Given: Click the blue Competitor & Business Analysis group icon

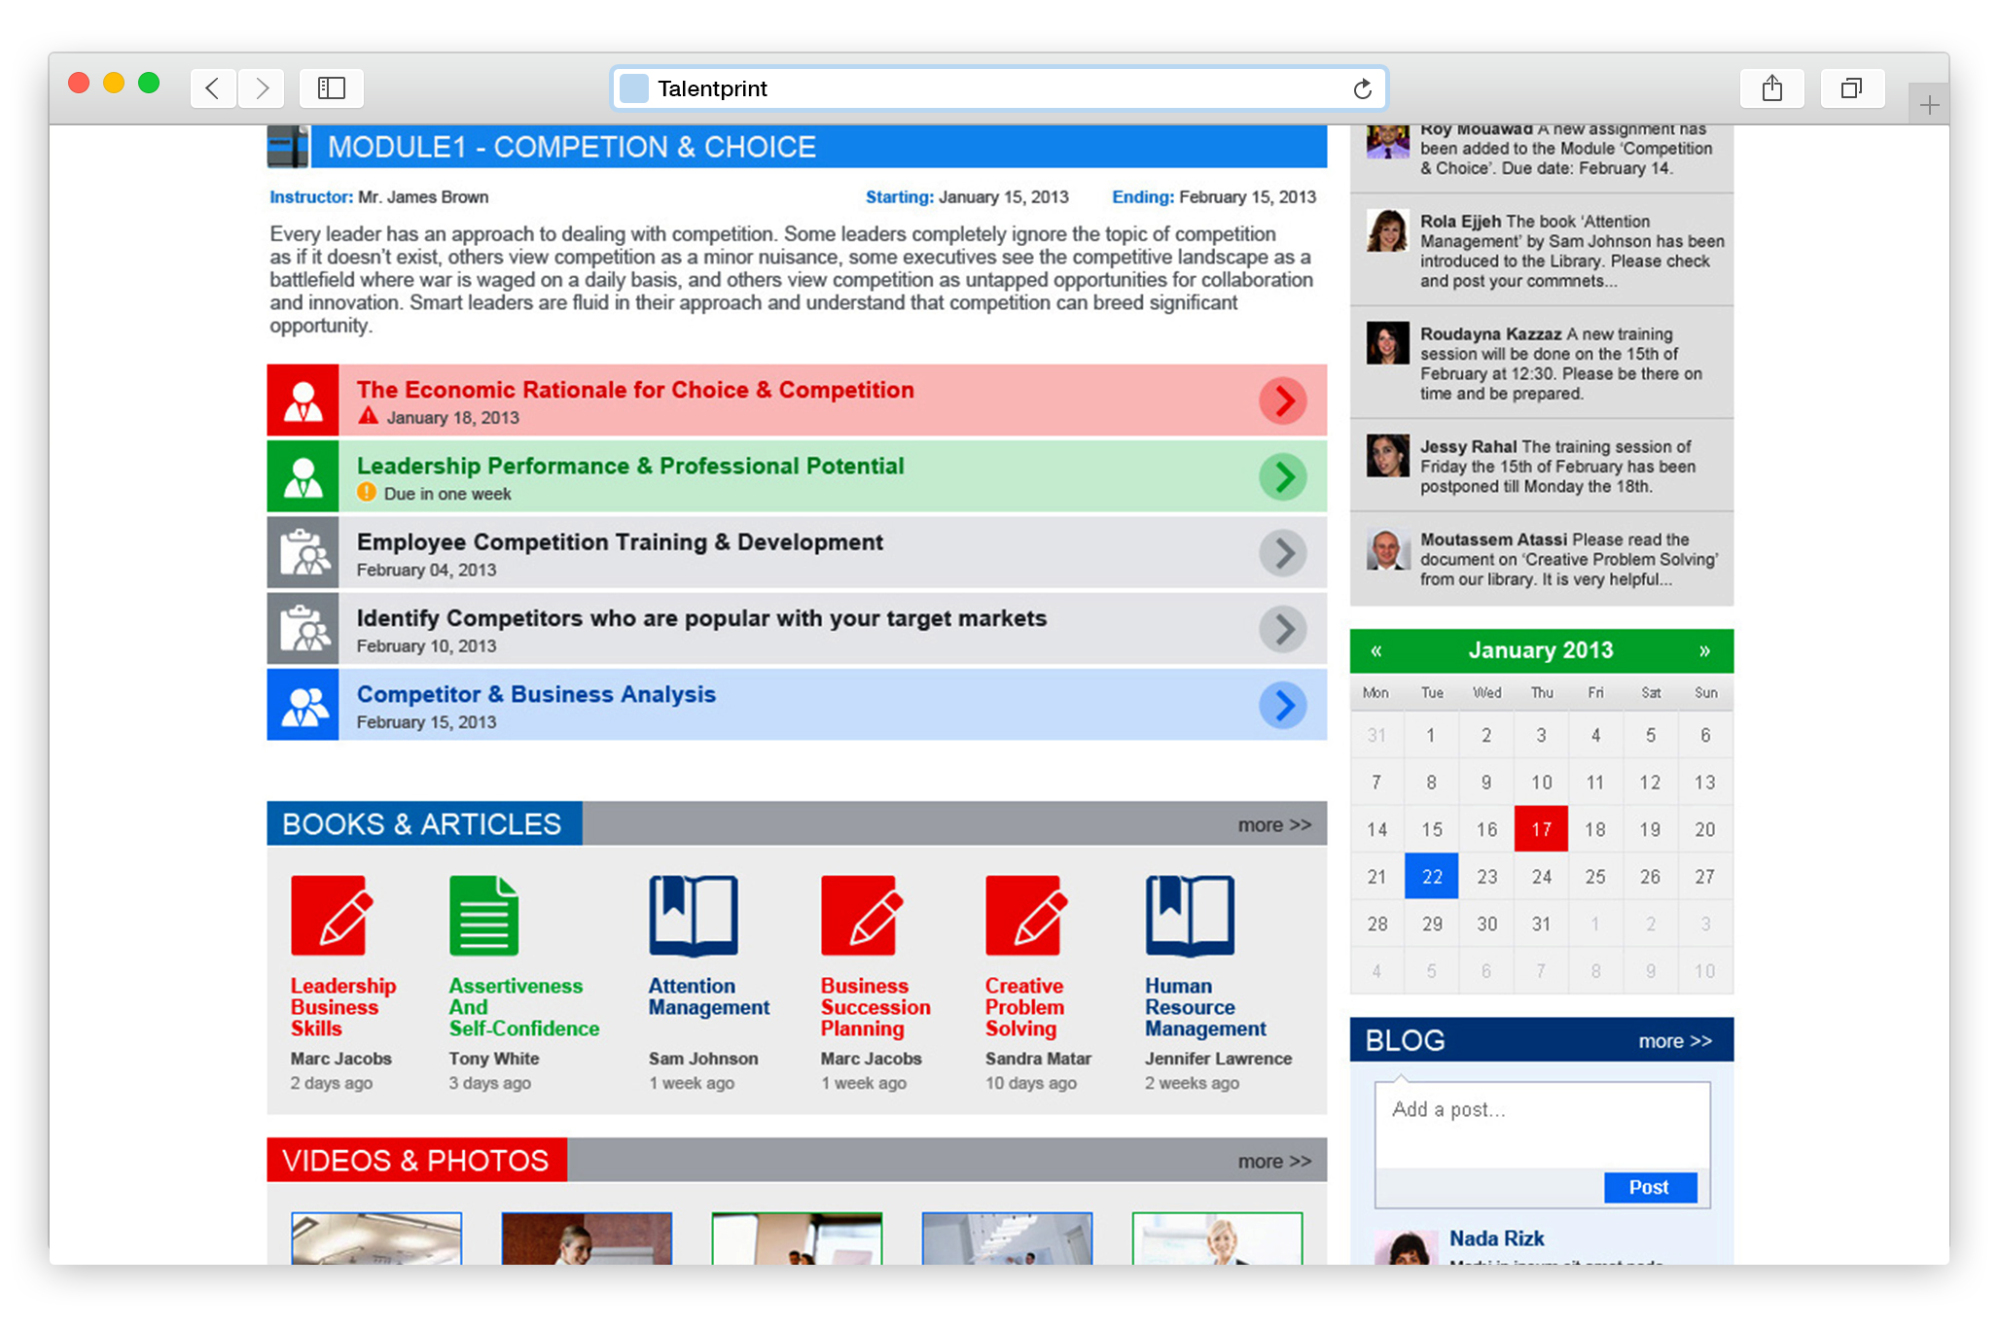Looking at the screenshot, I should coord(303,705).
